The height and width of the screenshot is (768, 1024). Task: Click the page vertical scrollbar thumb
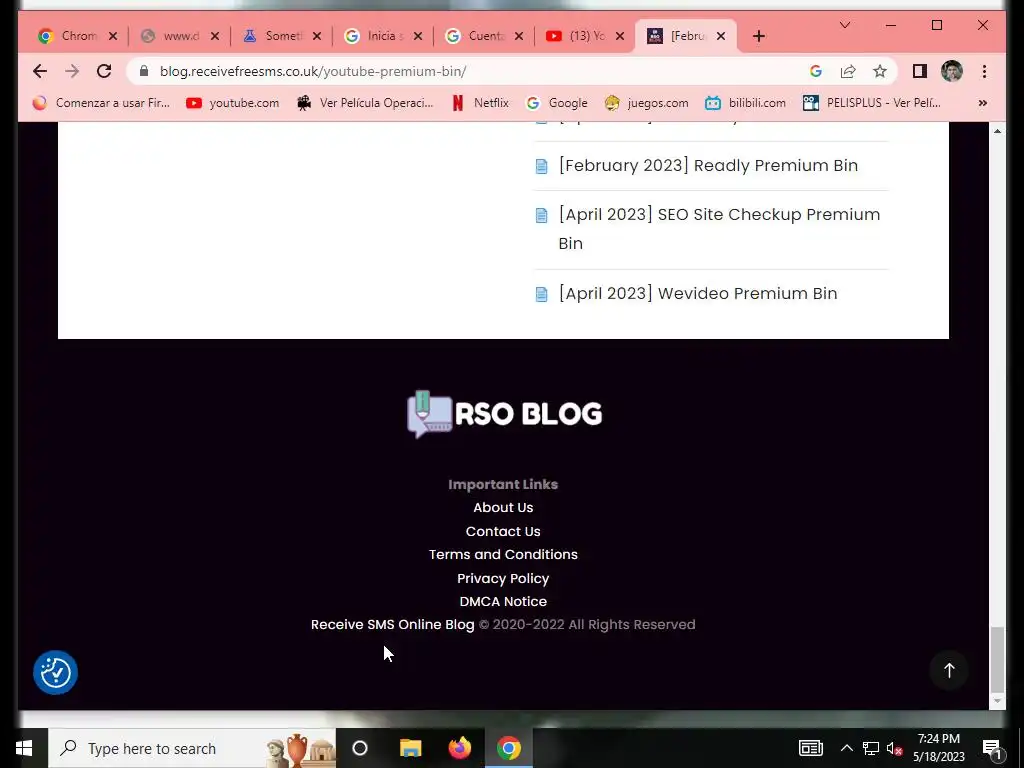997,659
